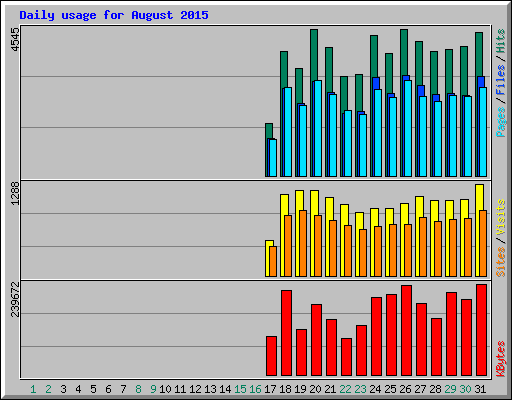Click day 23 on the x-axis
This screenshot has width=512, height=400.
(360, 389)
